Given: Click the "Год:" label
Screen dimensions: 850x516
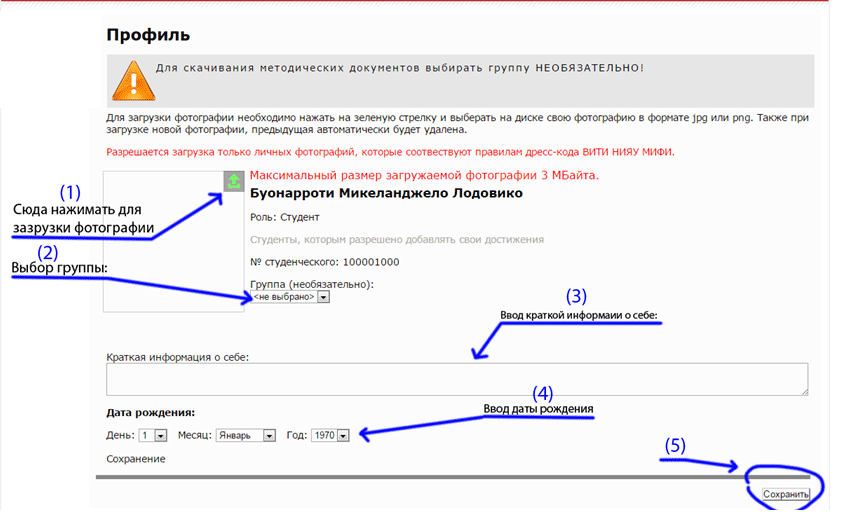Looking at the screenshot, I should coord(297,435).
